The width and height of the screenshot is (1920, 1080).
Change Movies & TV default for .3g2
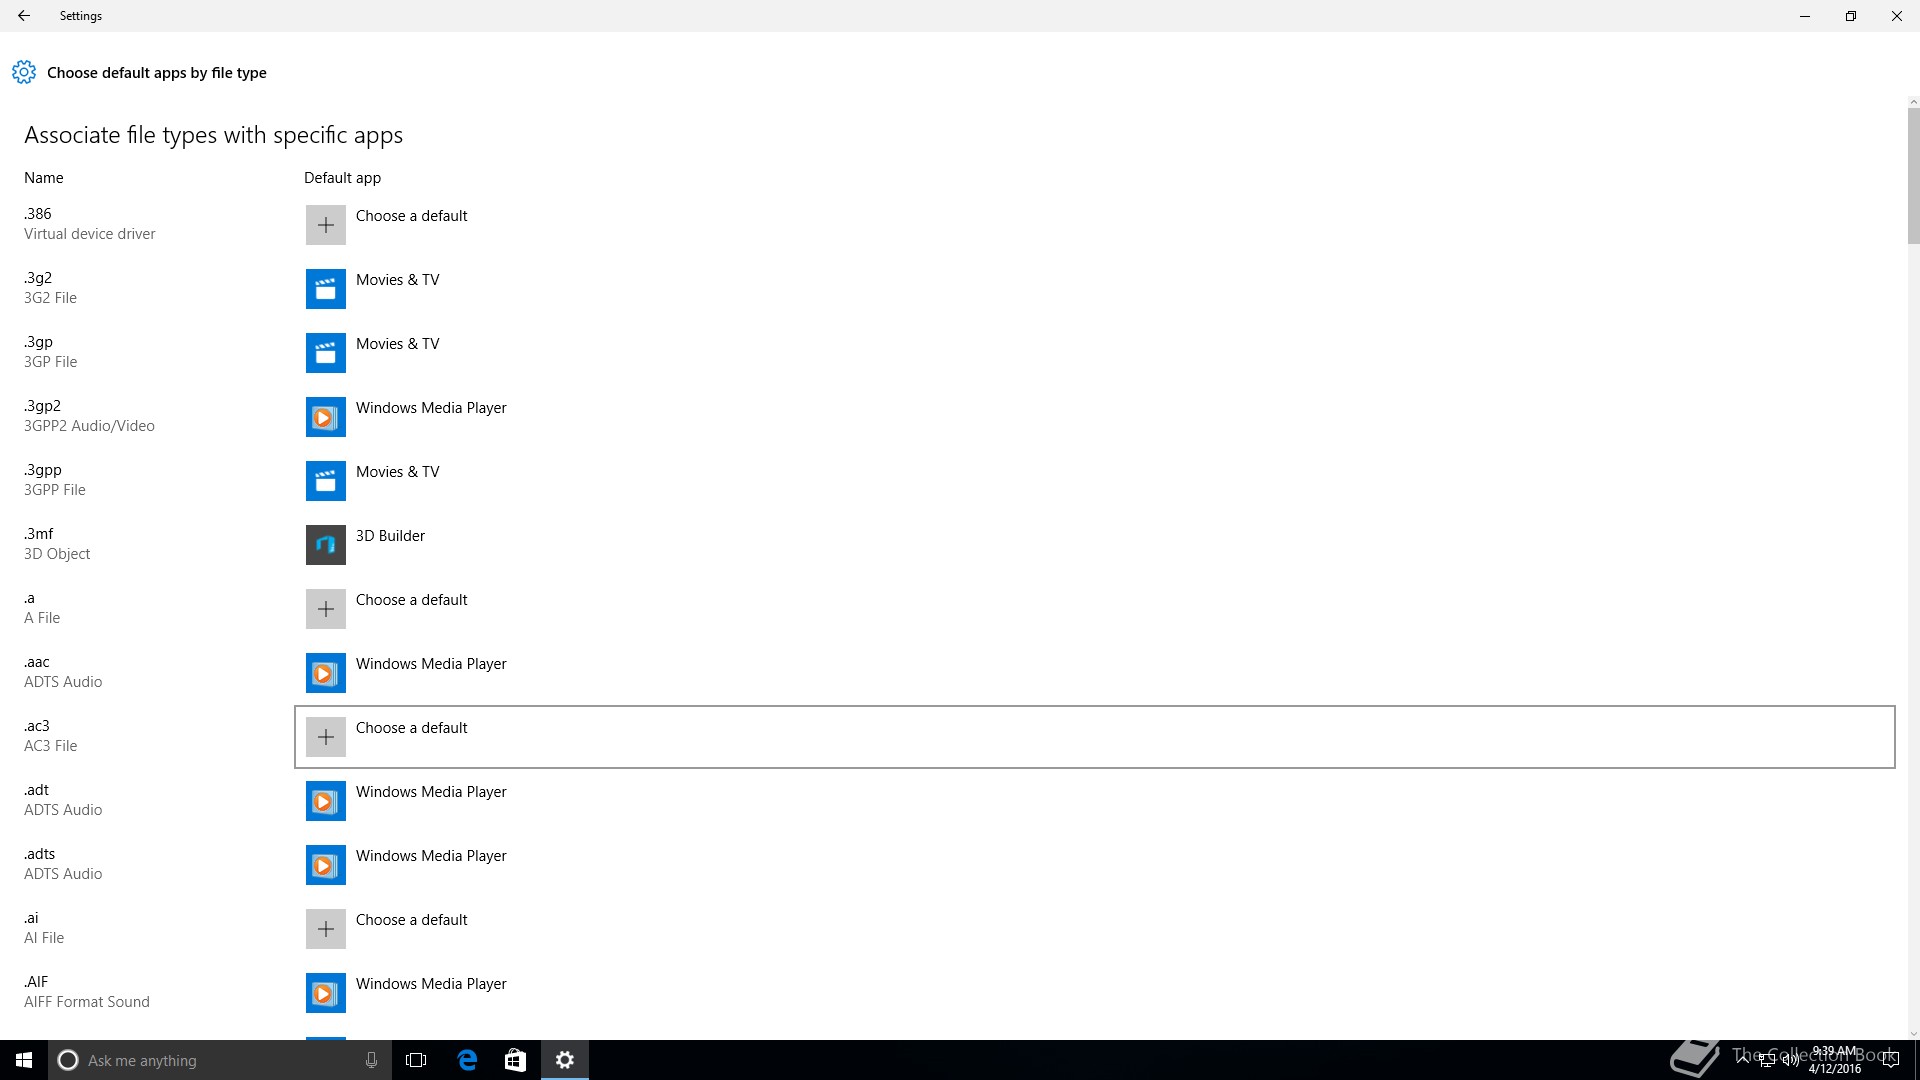[1095, 289]
